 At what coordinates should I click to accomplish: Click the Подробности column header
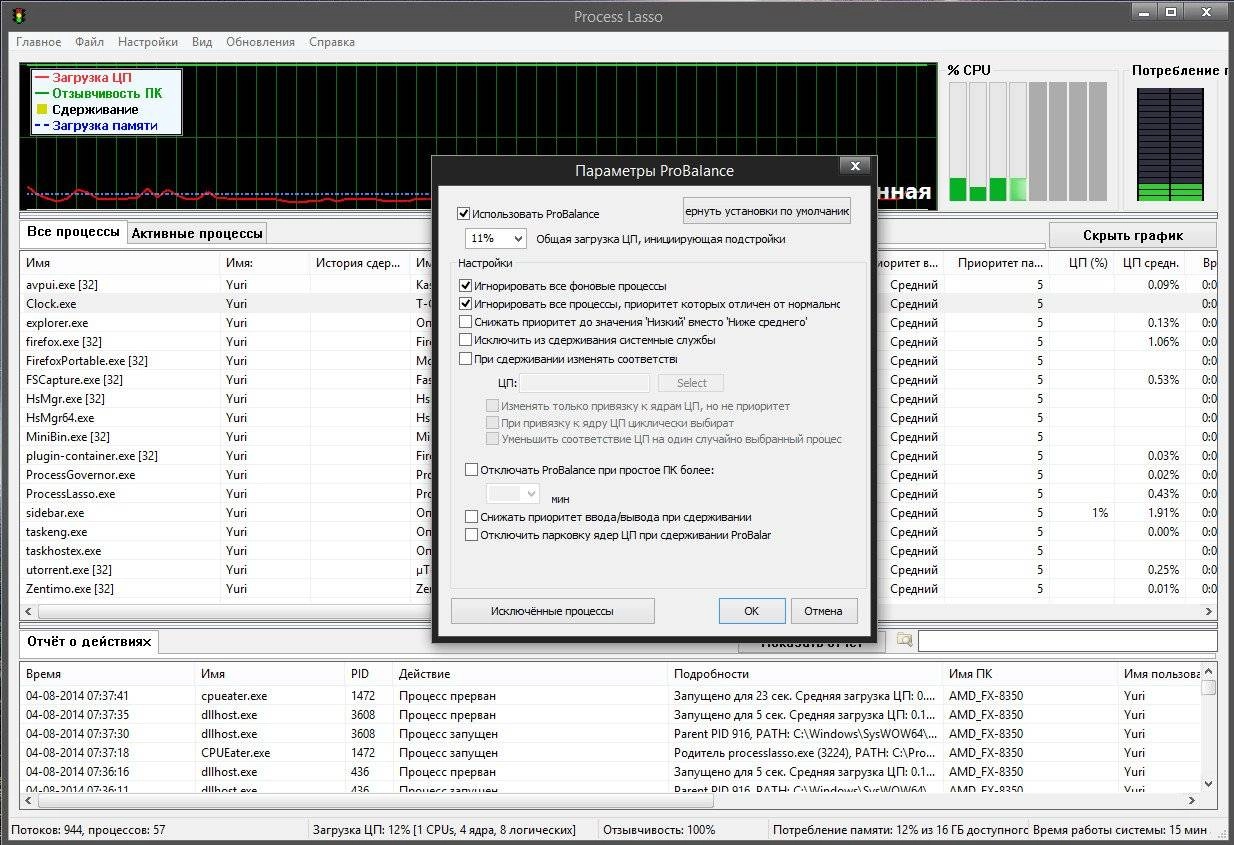point(805,674)
